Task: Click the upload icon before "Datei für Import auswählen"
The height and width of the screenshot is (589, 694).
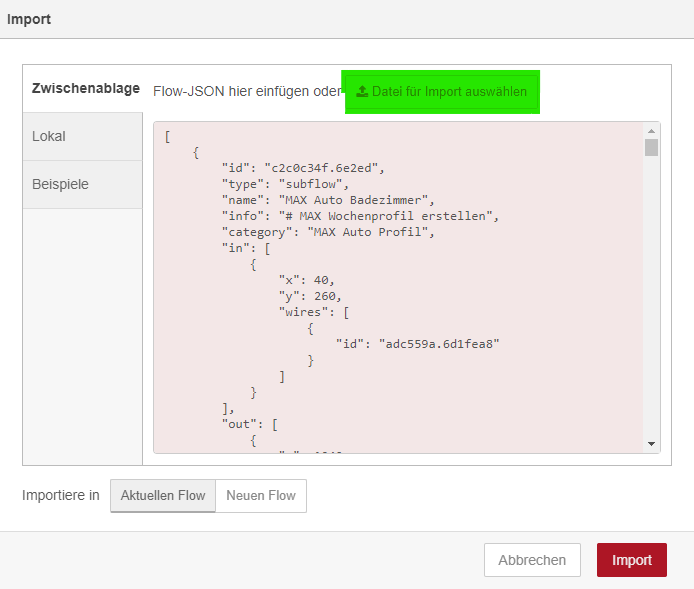Action: [x=362, y=92]
